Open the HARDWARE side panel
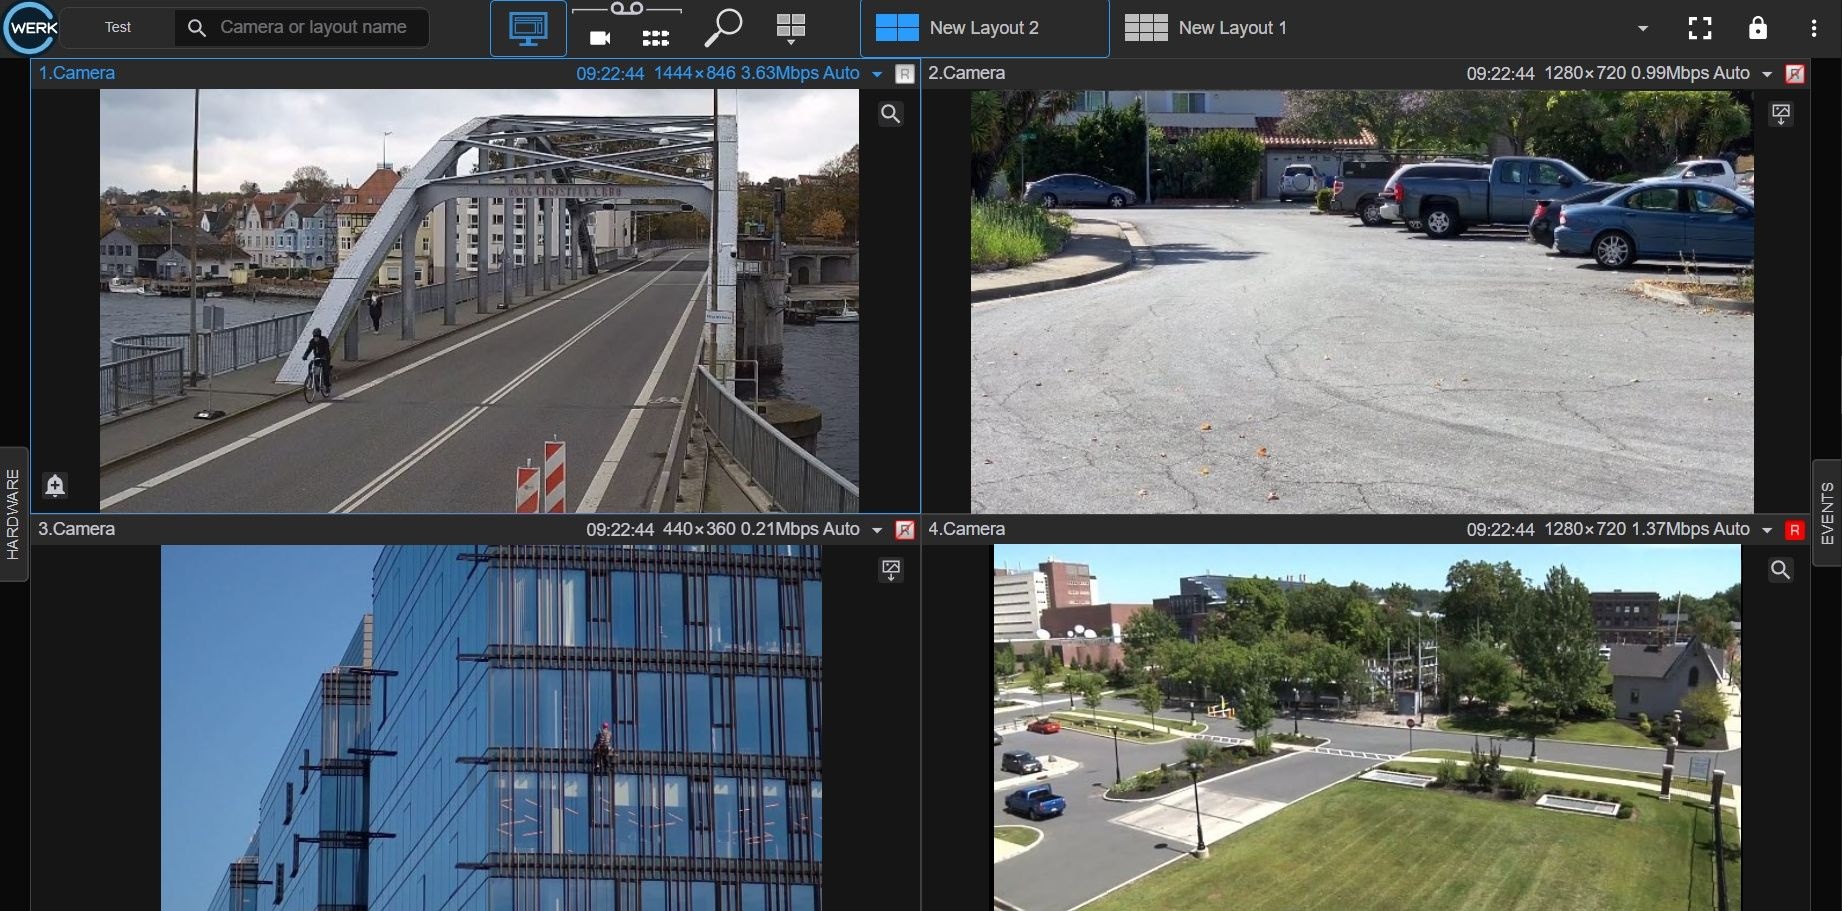1842x911 pixels. (13, 514)
